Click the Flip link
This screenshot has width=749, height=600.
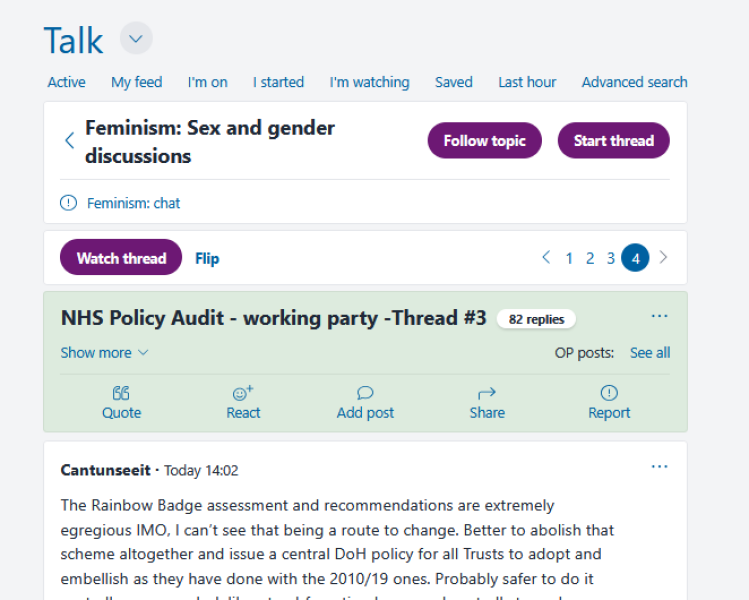(x=207, y=259)
